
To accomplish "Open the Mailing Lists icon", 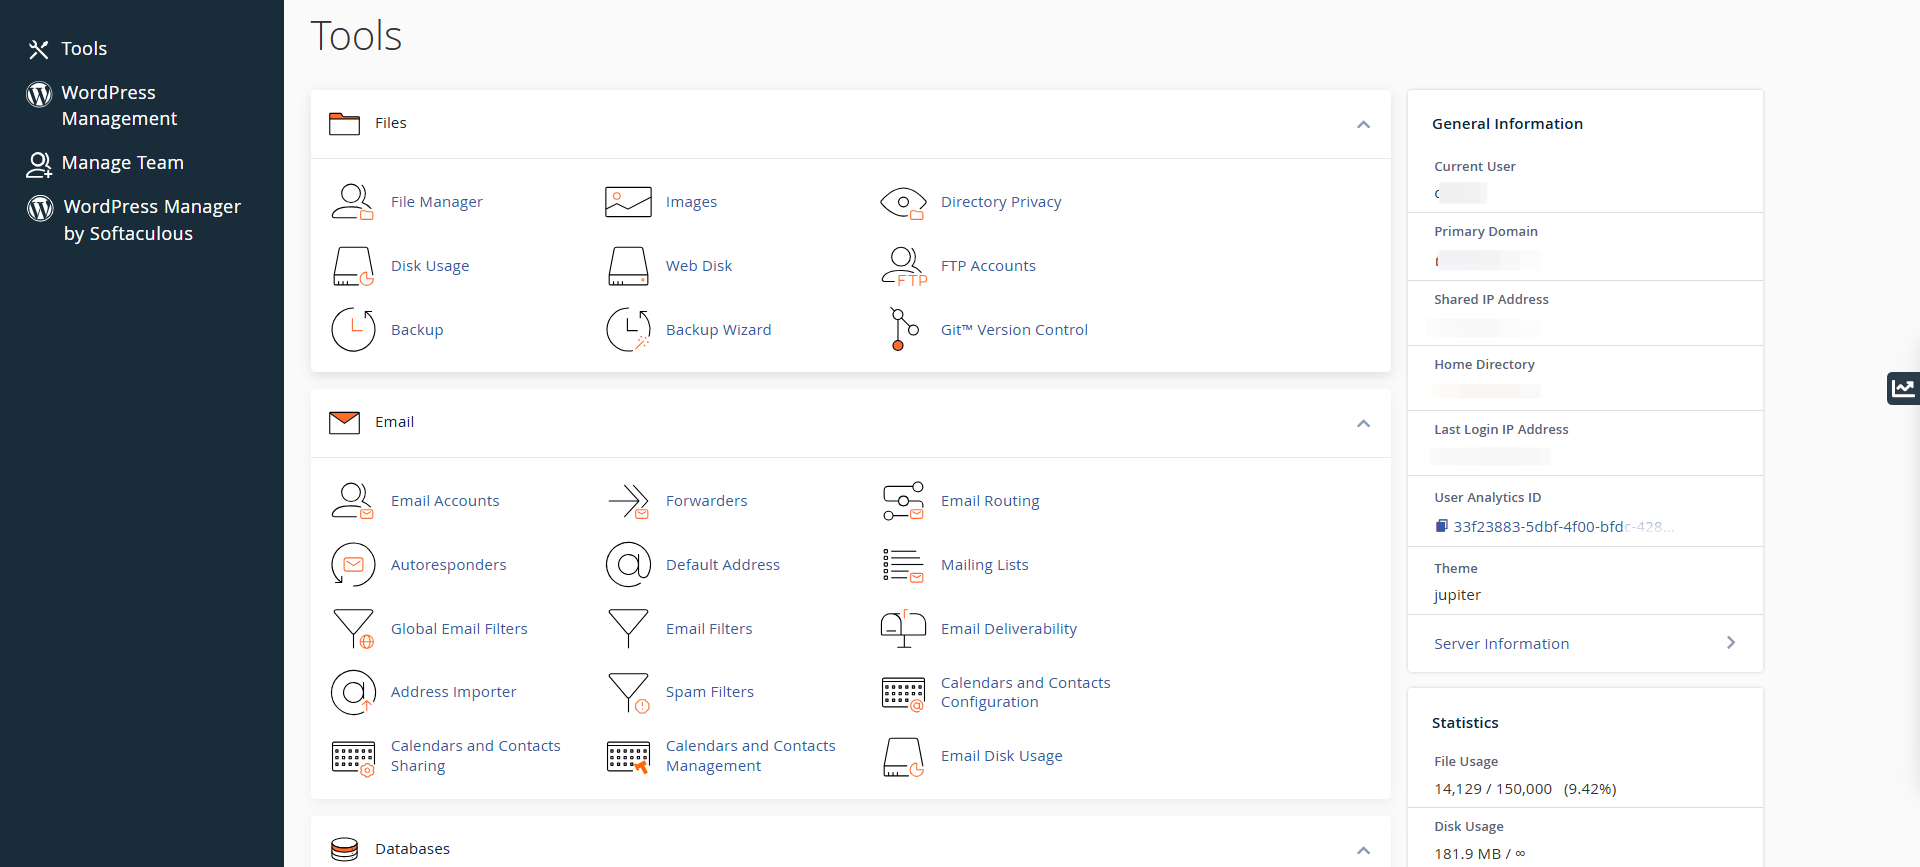I will click(x=904, y=565).
